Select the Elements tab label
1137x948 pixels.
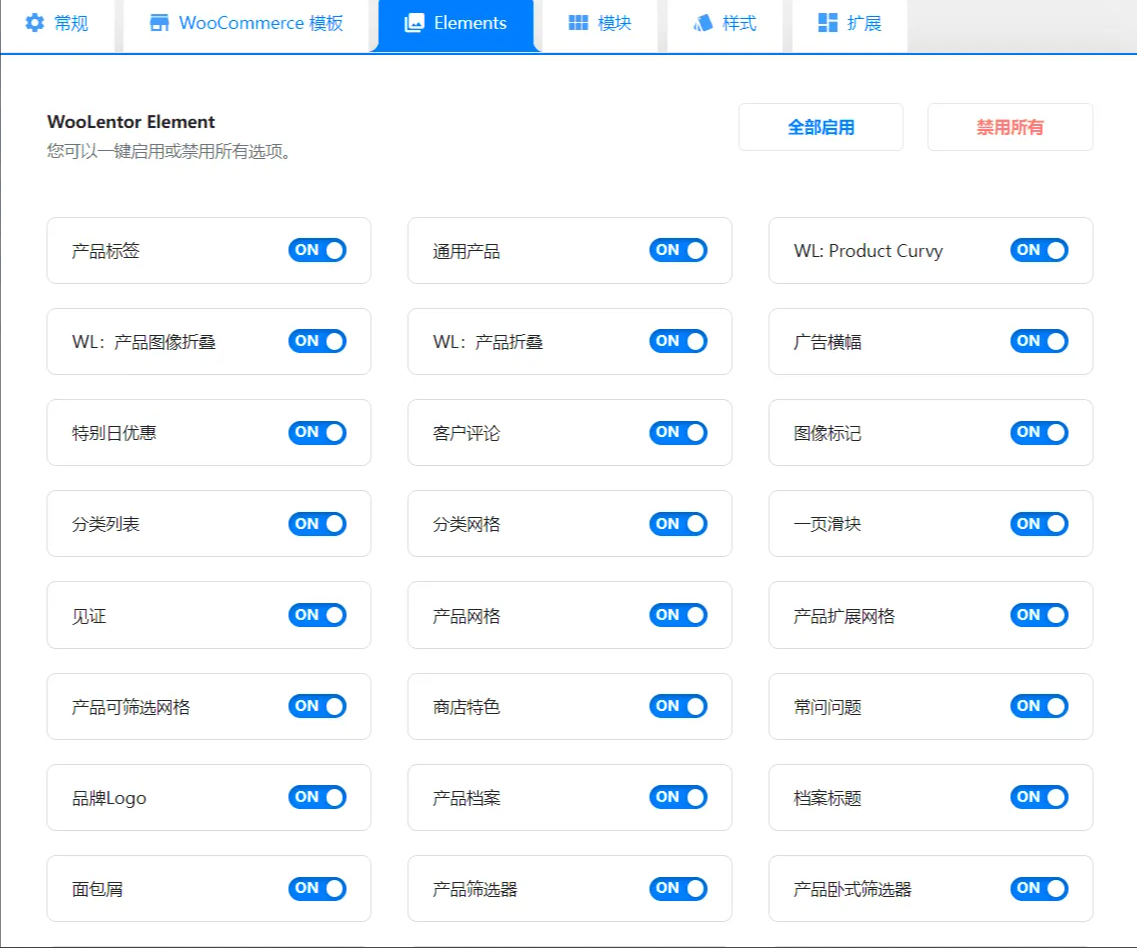click(x=470, y=23)
